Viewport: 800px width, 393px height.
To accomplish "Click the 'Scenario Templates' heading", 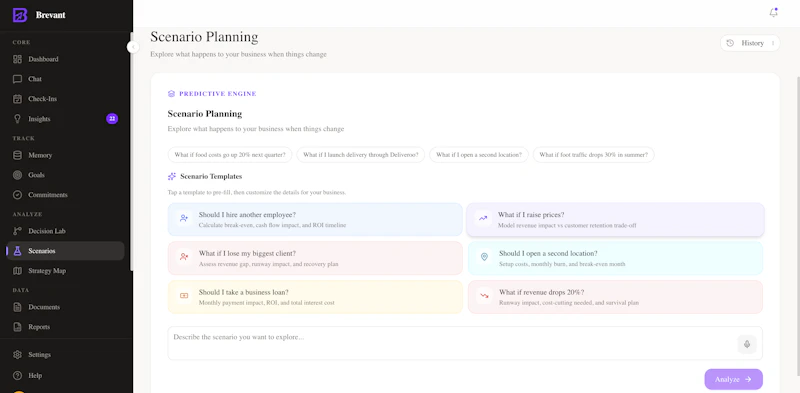I will pos(211,177).
